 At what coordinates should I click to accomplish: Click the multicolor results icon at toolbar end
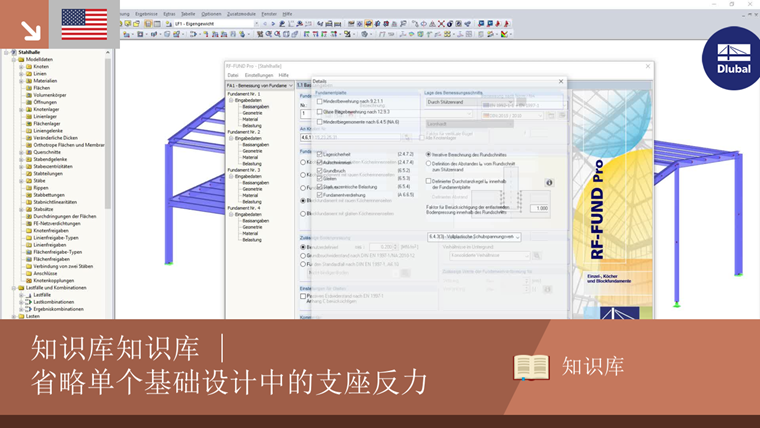tap(505, 34)
